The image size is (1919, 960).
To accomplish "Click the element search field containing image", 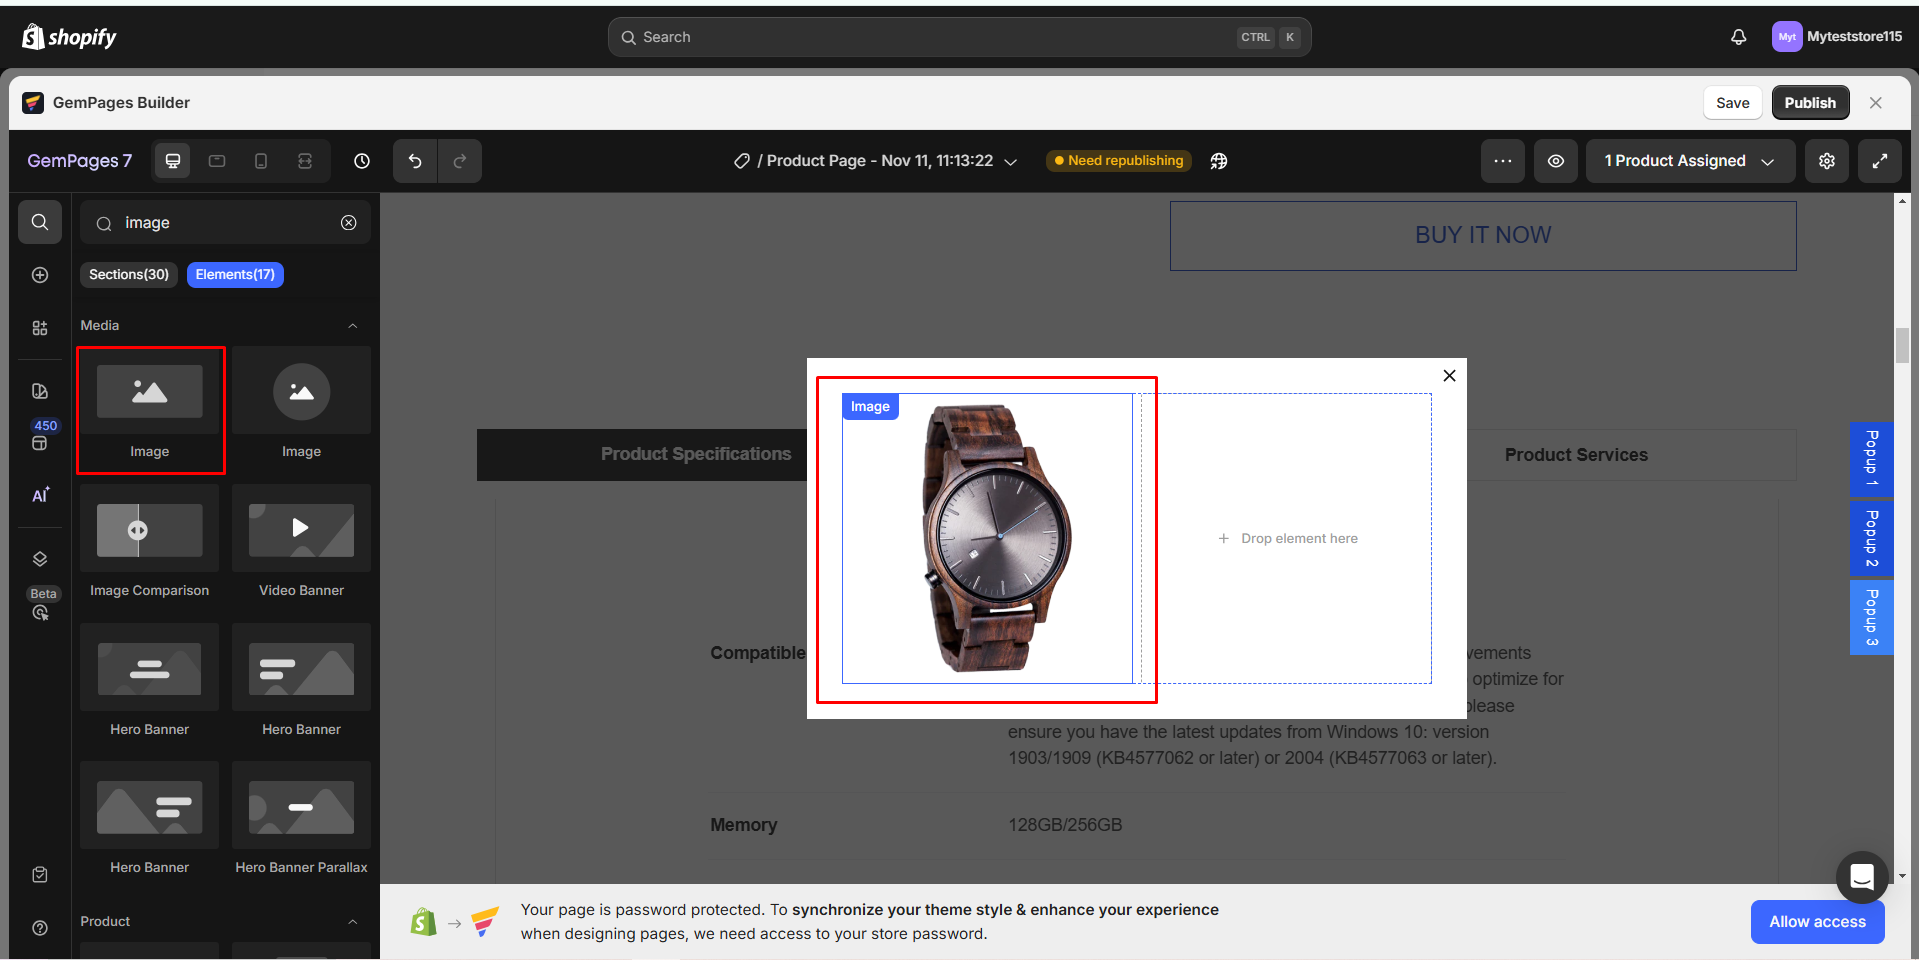I will click(225, 223).
